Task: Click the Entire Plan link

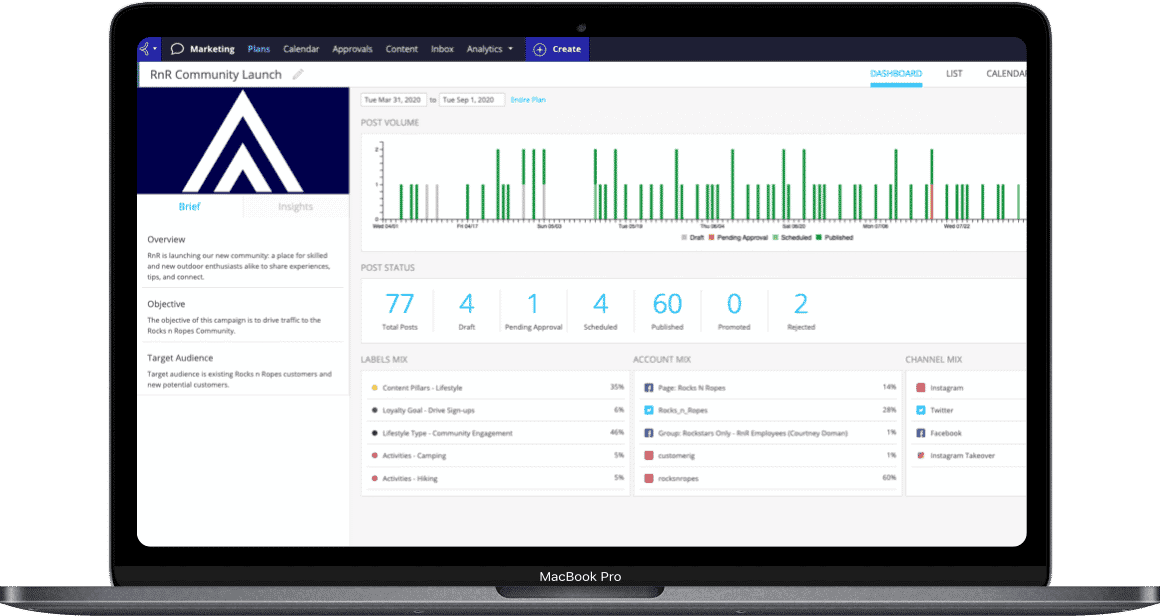Action: pyautogui.click(x=528, y=100)
